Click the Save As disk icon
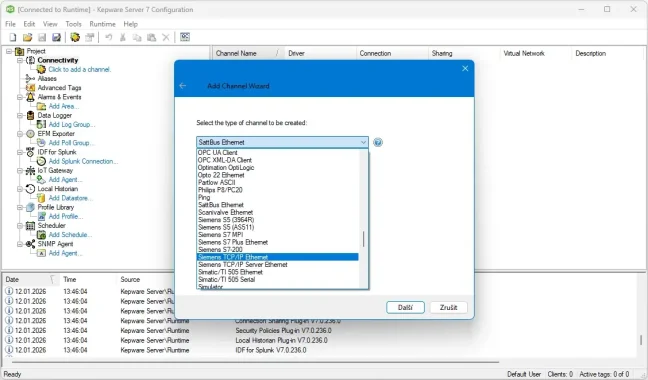The width and height of the screenshot is (648, 380). click(56, 38)
